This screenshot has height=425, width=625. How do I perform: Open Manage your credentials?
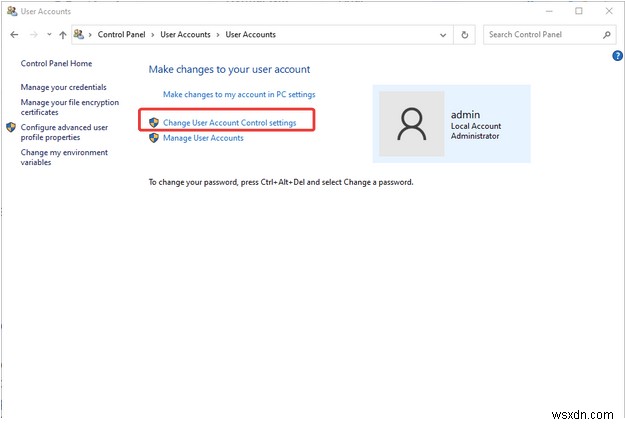coord(63,87)
